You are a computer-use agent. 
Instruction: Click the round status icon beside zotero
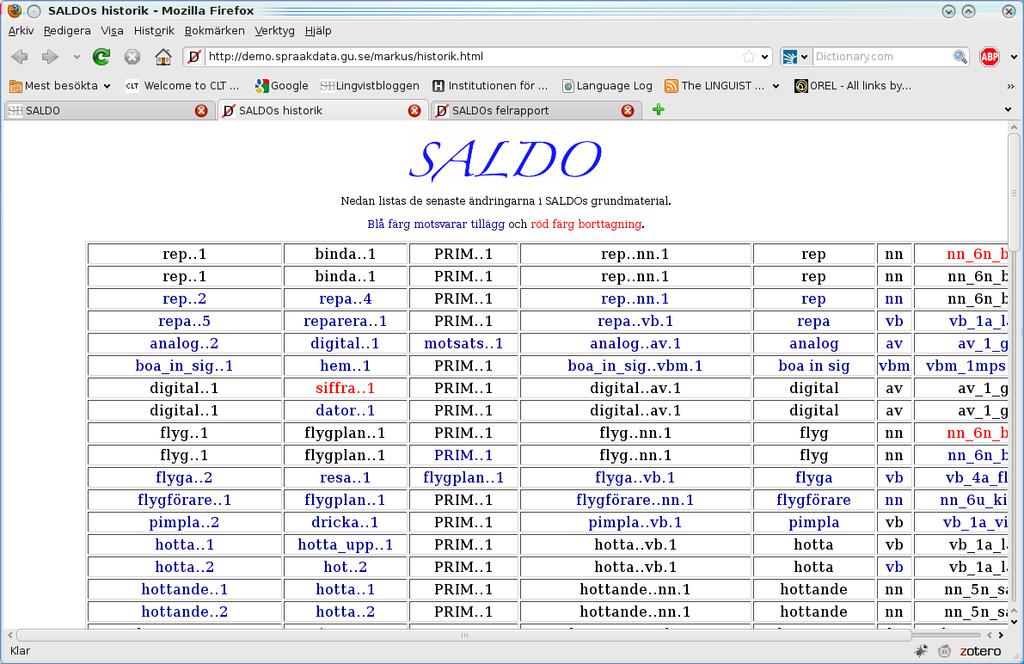[x=944, y=650]
